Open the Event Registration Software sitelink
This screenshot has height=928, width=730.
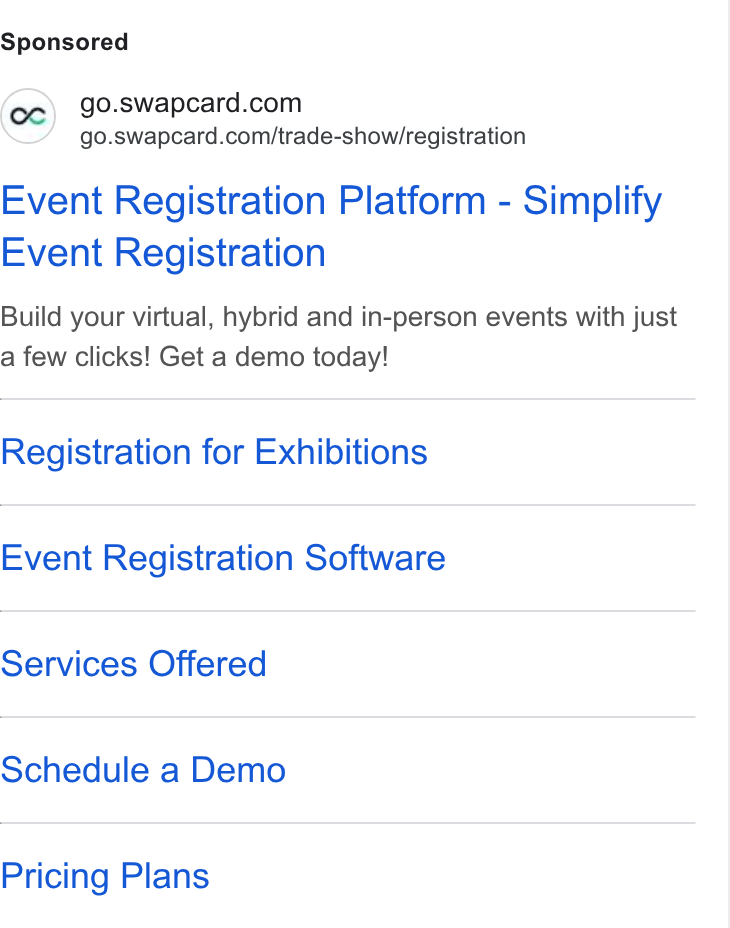[223, 558]
